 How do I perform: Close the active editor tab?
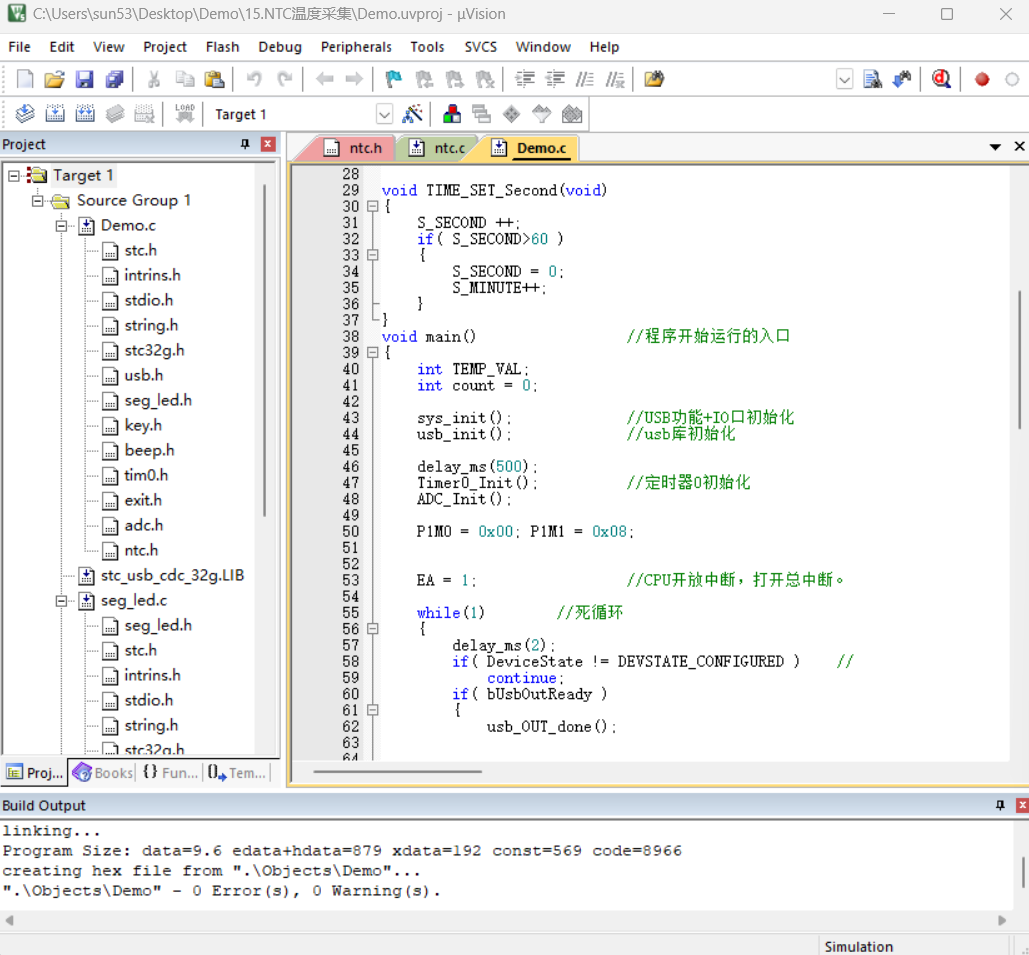pos(1019,146)
